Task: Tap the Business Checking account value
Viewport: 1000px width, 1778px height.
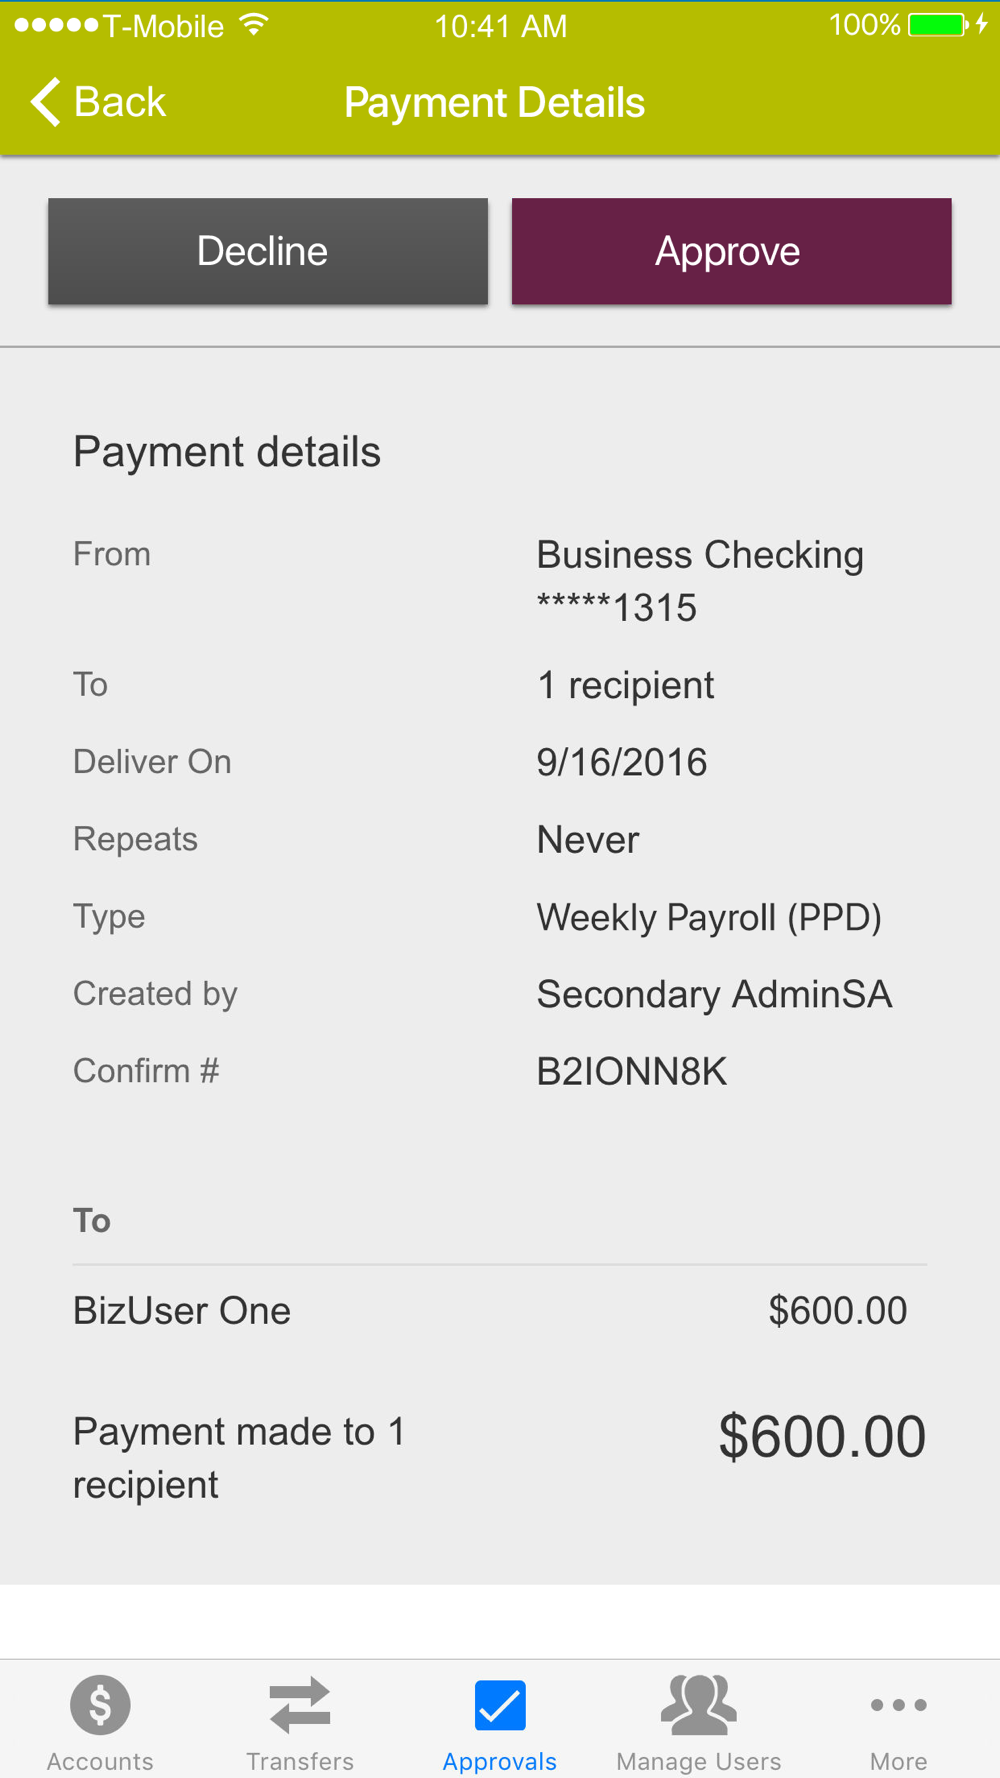Action: click(700, 581)
